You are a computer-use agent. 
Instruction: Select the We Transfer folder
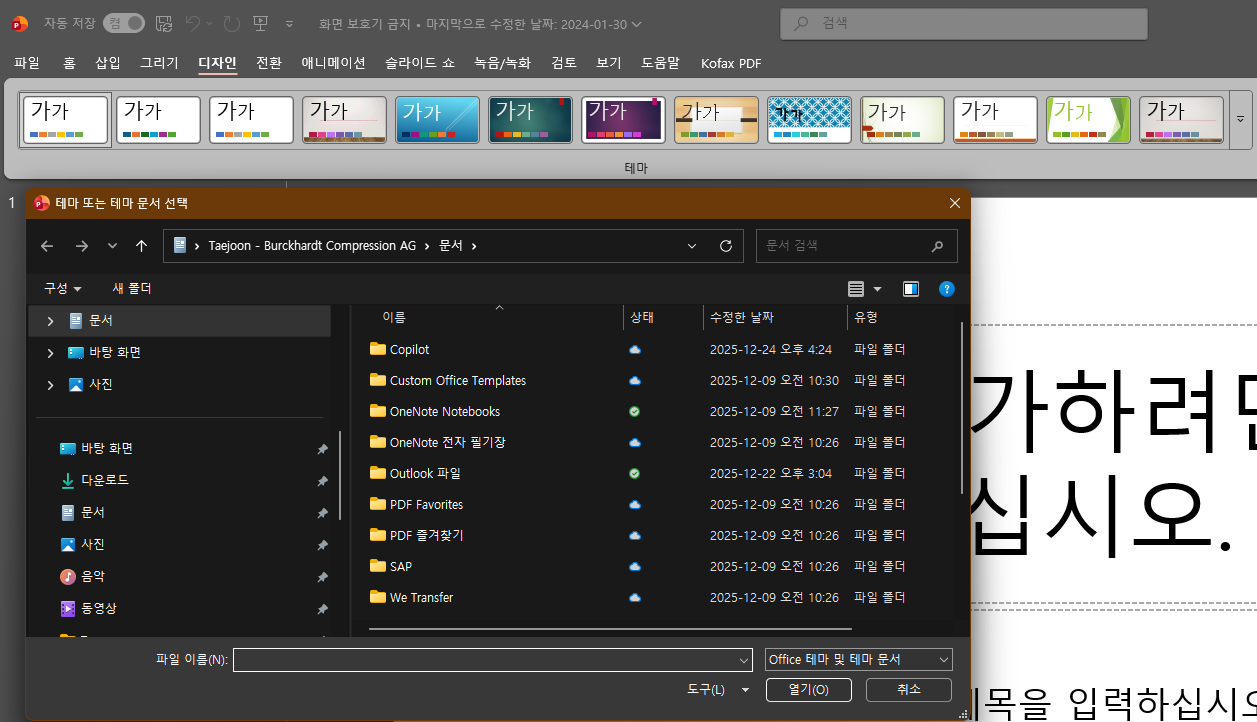[x=421, y=597]
